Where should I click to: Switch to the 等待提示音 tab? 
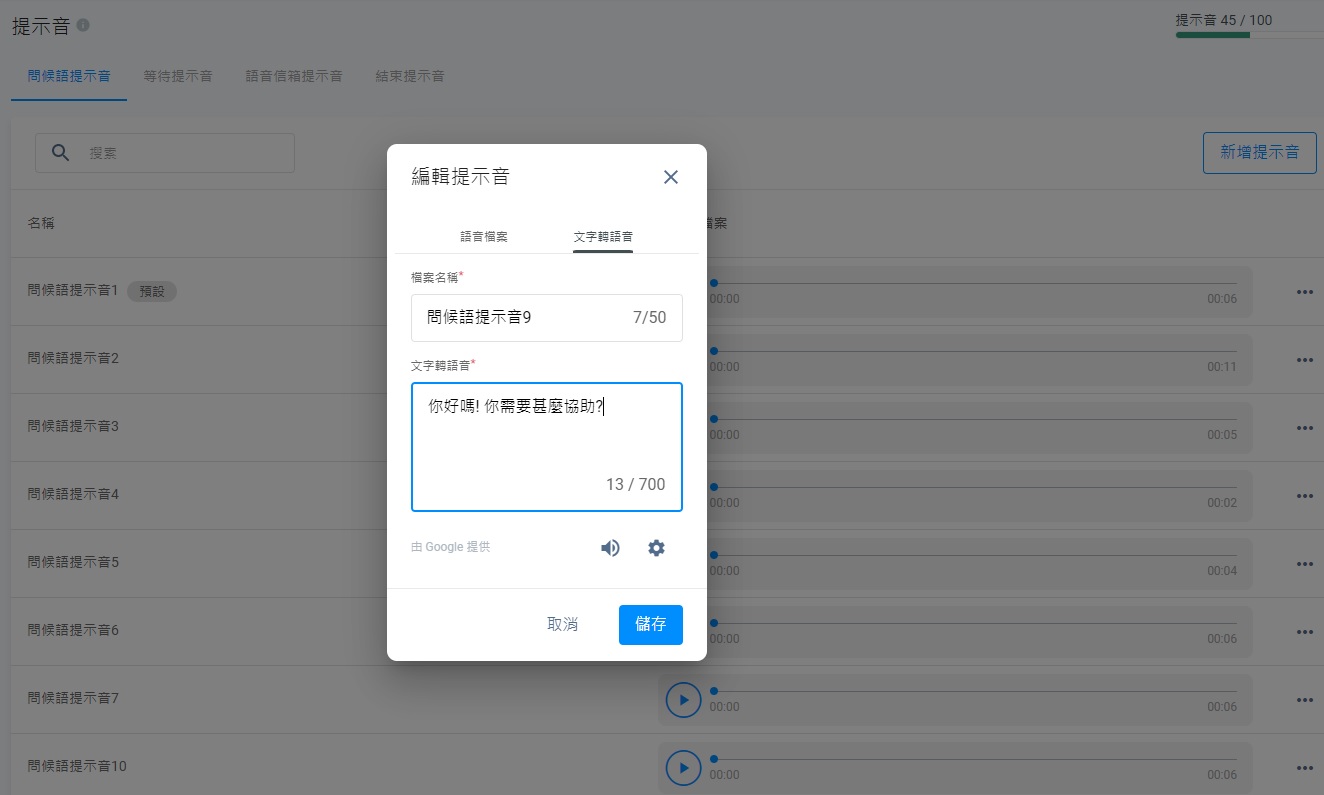(x=178, y=75)
